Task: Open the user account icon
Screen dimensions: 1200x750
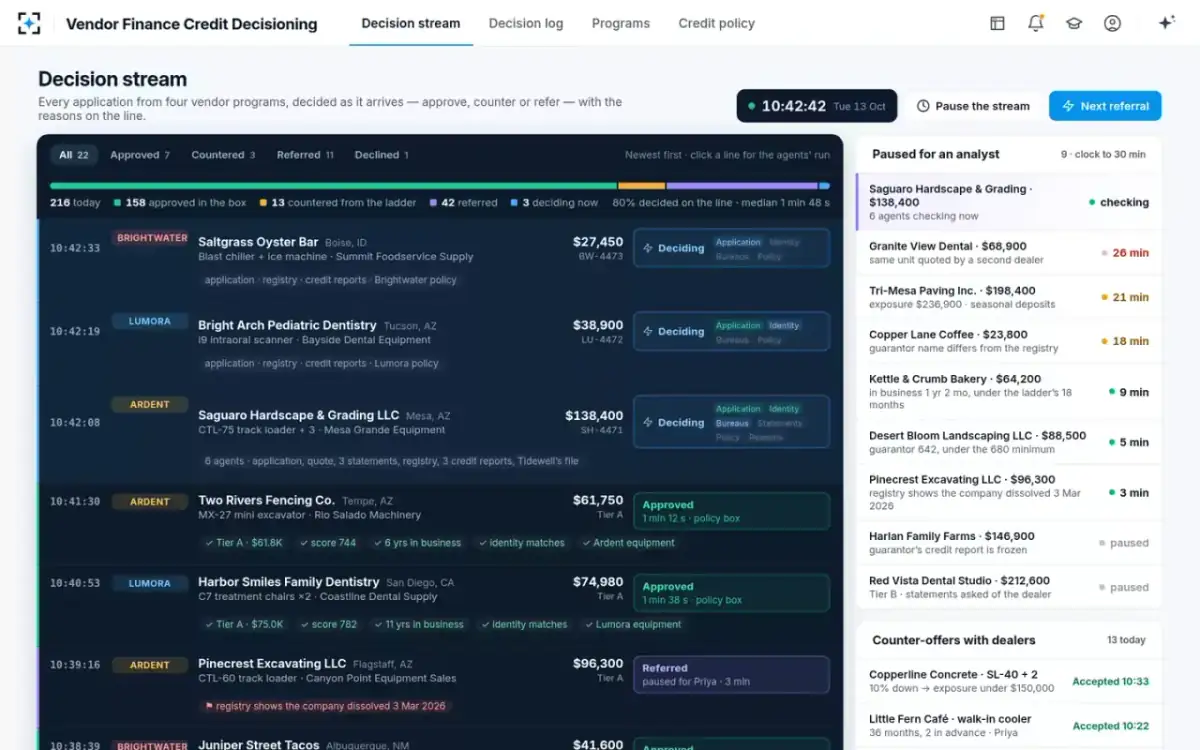Action: 1112,23
